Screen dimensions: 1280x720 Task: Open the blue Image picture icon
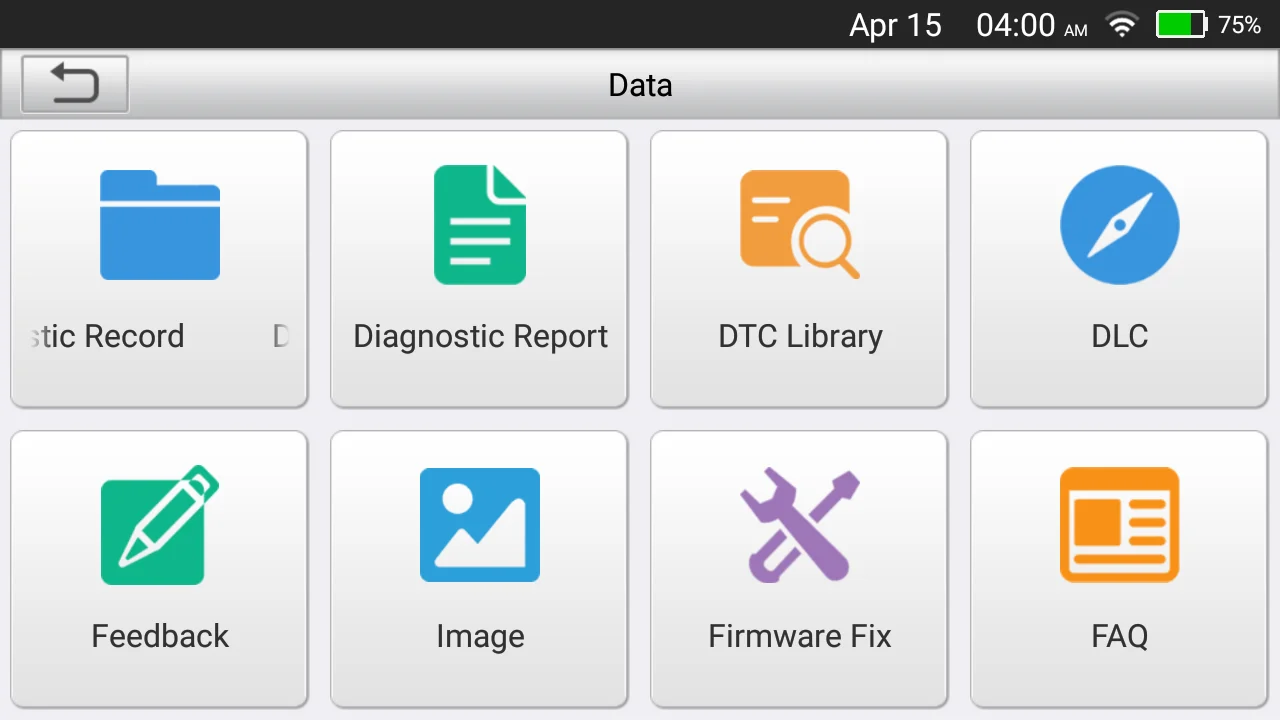(x=480, y=525)
